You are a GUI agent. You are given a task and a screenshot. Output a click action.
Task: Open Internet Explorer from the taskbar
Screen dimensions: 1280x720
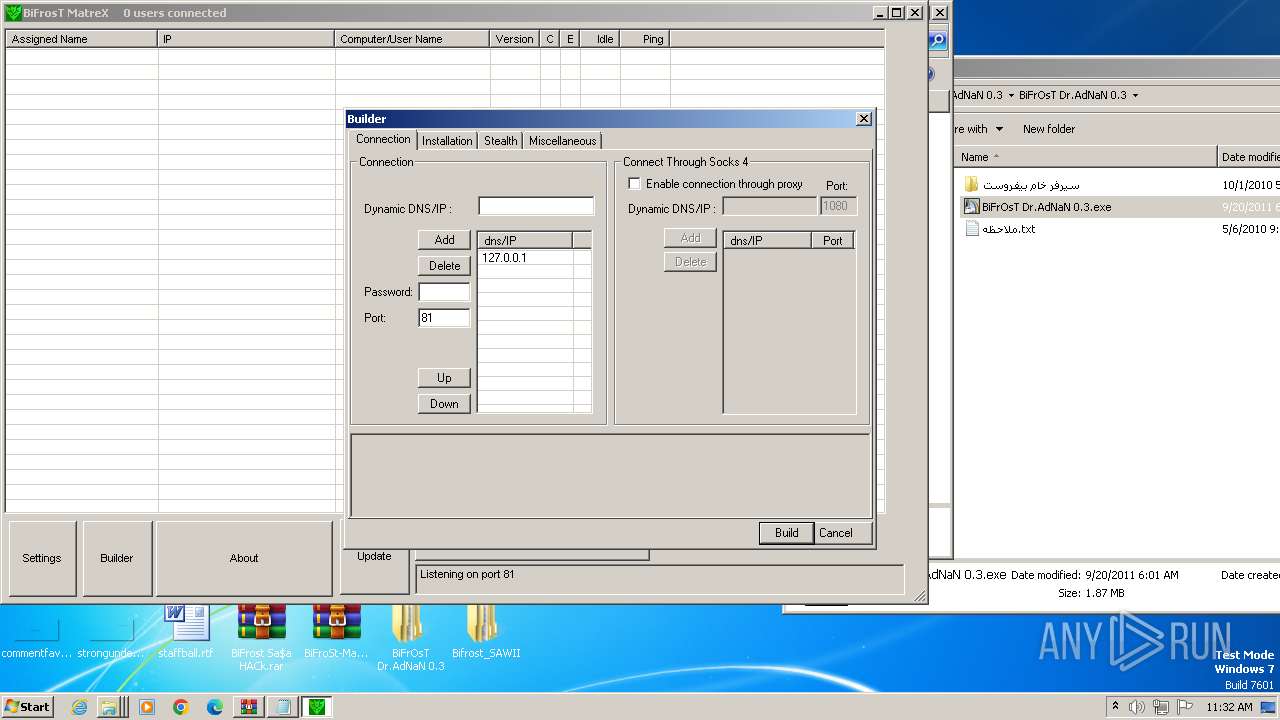point(79,707)
